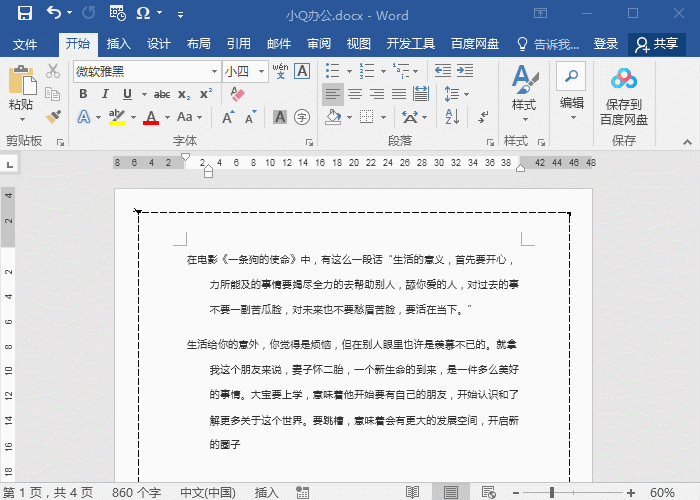
Task: Click the red font color swatch
Action: 151,118
